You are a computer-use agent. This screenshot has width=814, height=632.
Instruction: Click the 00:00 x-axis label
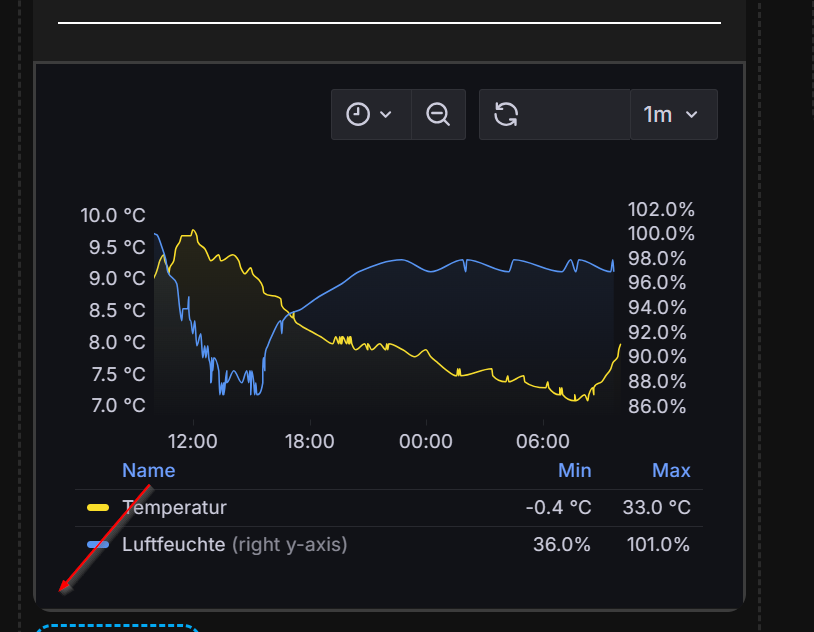(426, 441)
